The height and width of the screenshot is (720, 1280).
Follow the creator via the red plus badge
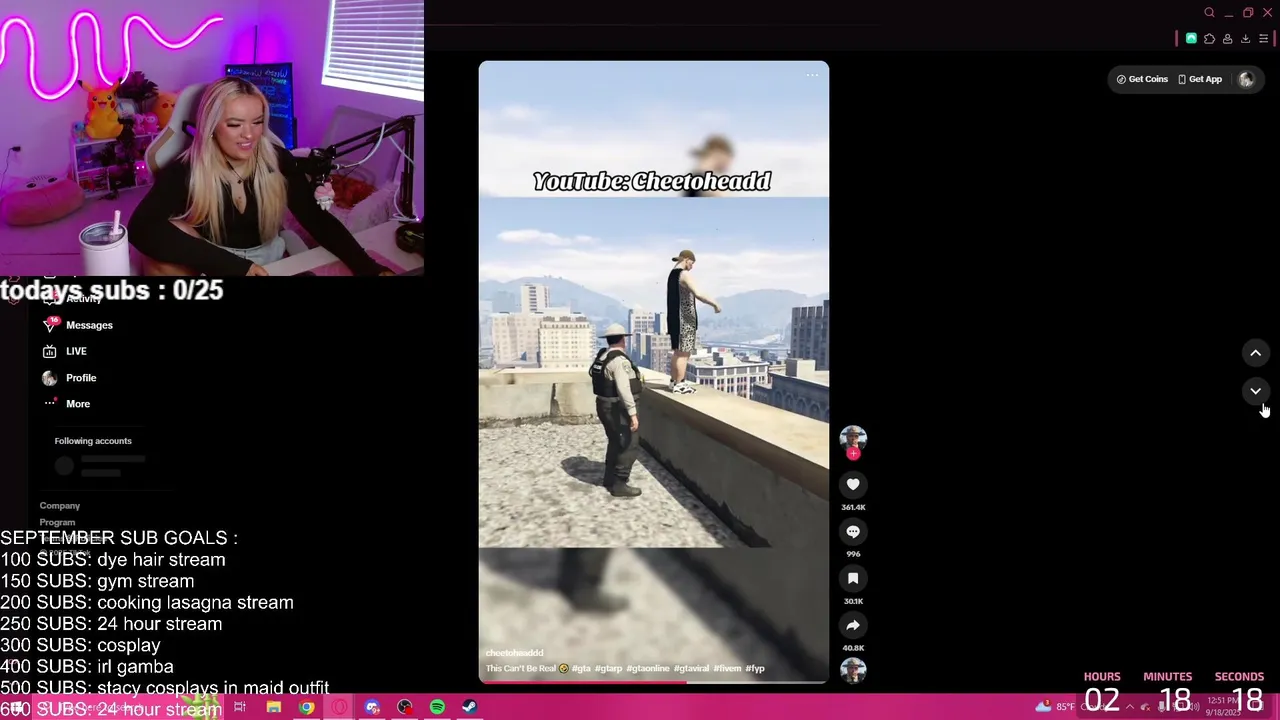[853, 454]
